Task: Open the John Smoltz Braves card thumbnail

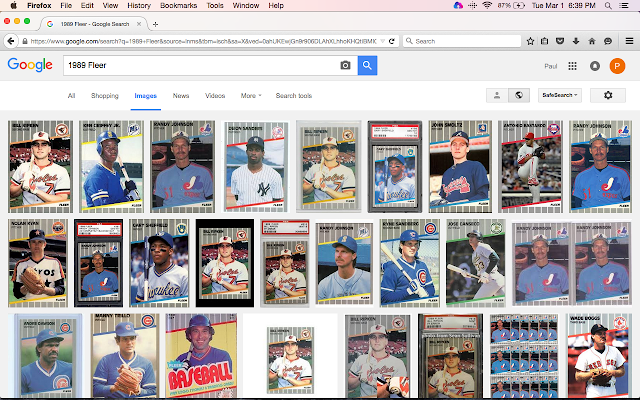Action: coord(460,167)
